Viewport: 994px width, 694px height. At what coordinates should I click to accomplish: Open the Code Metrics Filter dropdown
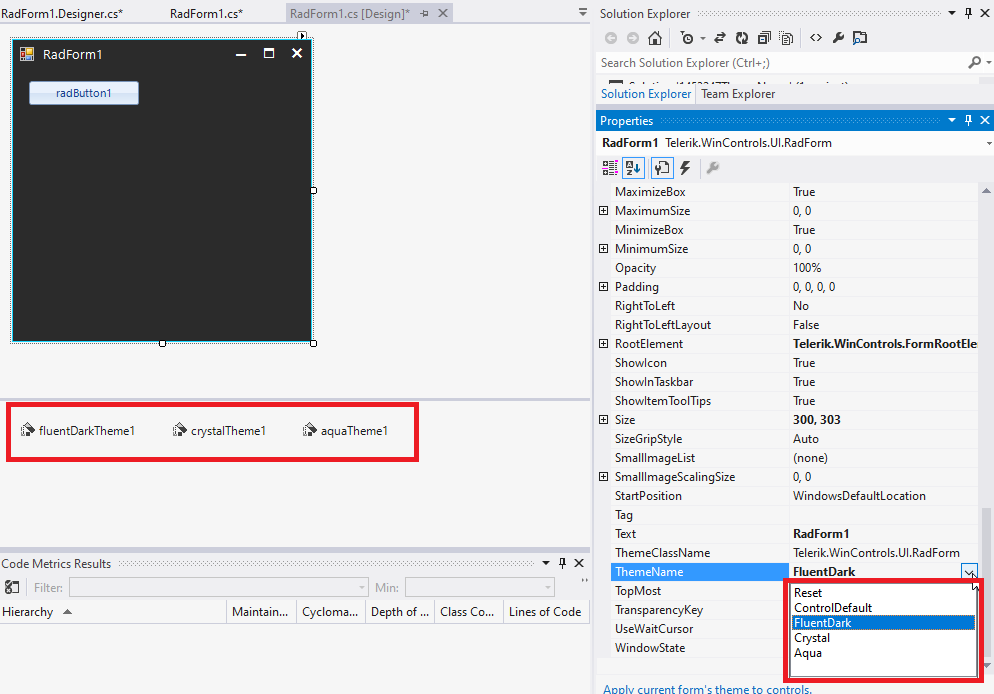click(362, 588)
